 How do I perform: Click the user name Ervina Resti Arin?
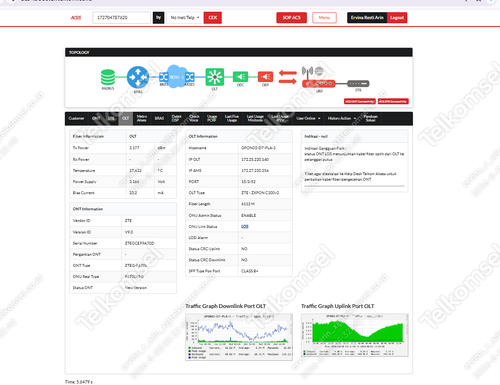pyautogui.click(x=367, y=18)
